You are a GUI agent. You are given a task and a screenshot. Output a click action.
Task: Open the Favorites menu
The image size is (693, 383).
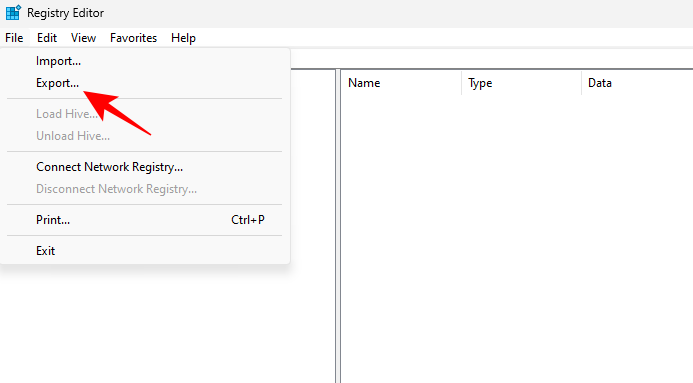133,38
